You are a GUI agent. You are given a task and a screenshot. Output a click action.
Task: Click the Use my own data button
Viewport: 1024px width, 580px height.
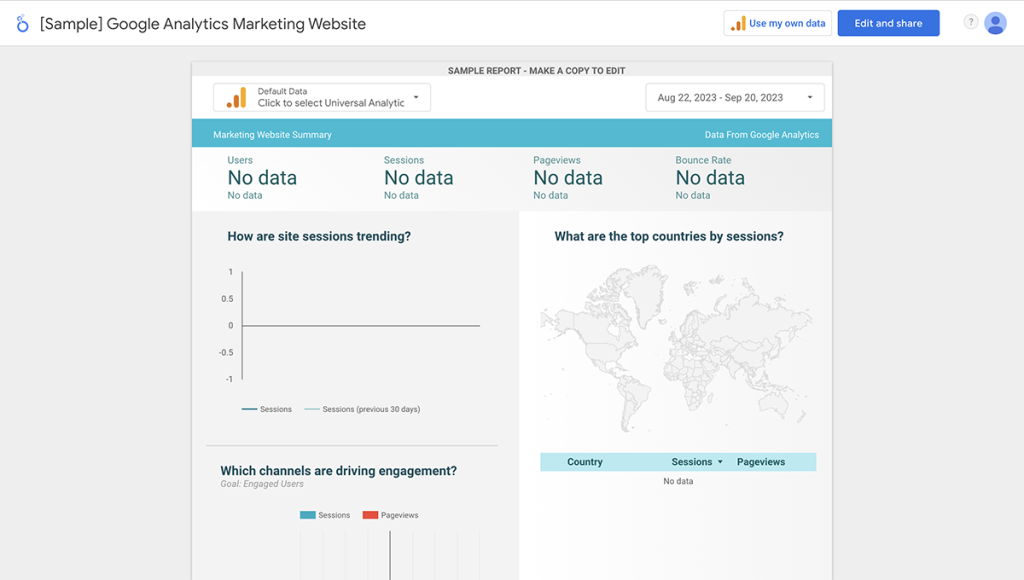778,23
